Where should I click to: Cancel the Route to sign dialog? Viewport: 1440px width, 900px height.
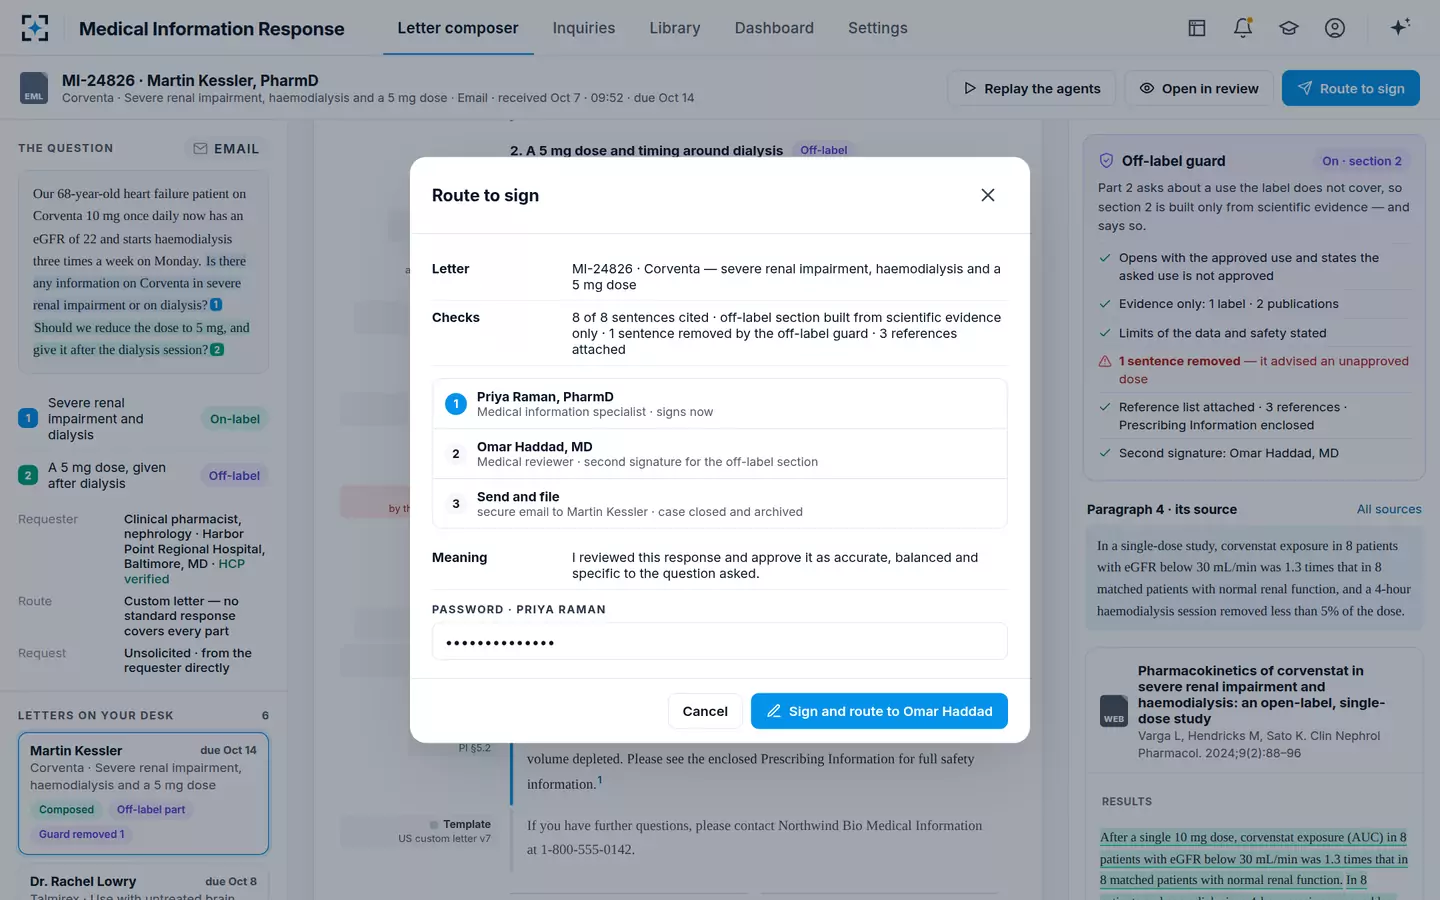point(705,711)
